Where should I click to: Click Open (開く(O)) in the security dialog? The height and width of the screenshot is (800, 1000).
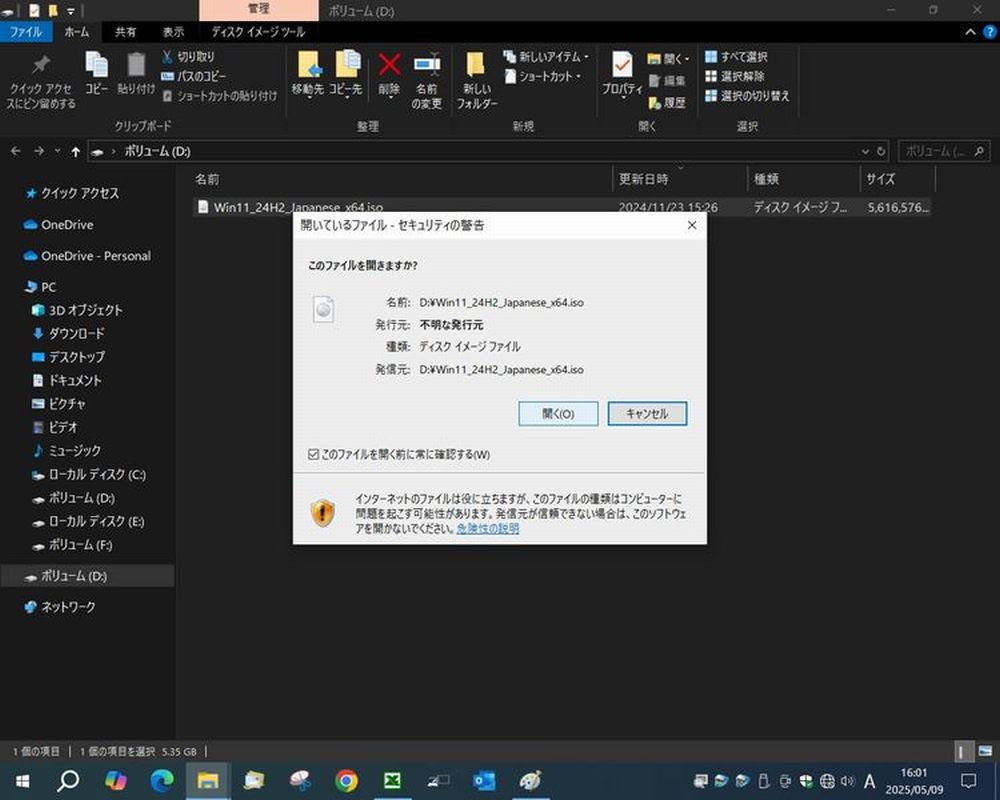[x=558, y=413]
